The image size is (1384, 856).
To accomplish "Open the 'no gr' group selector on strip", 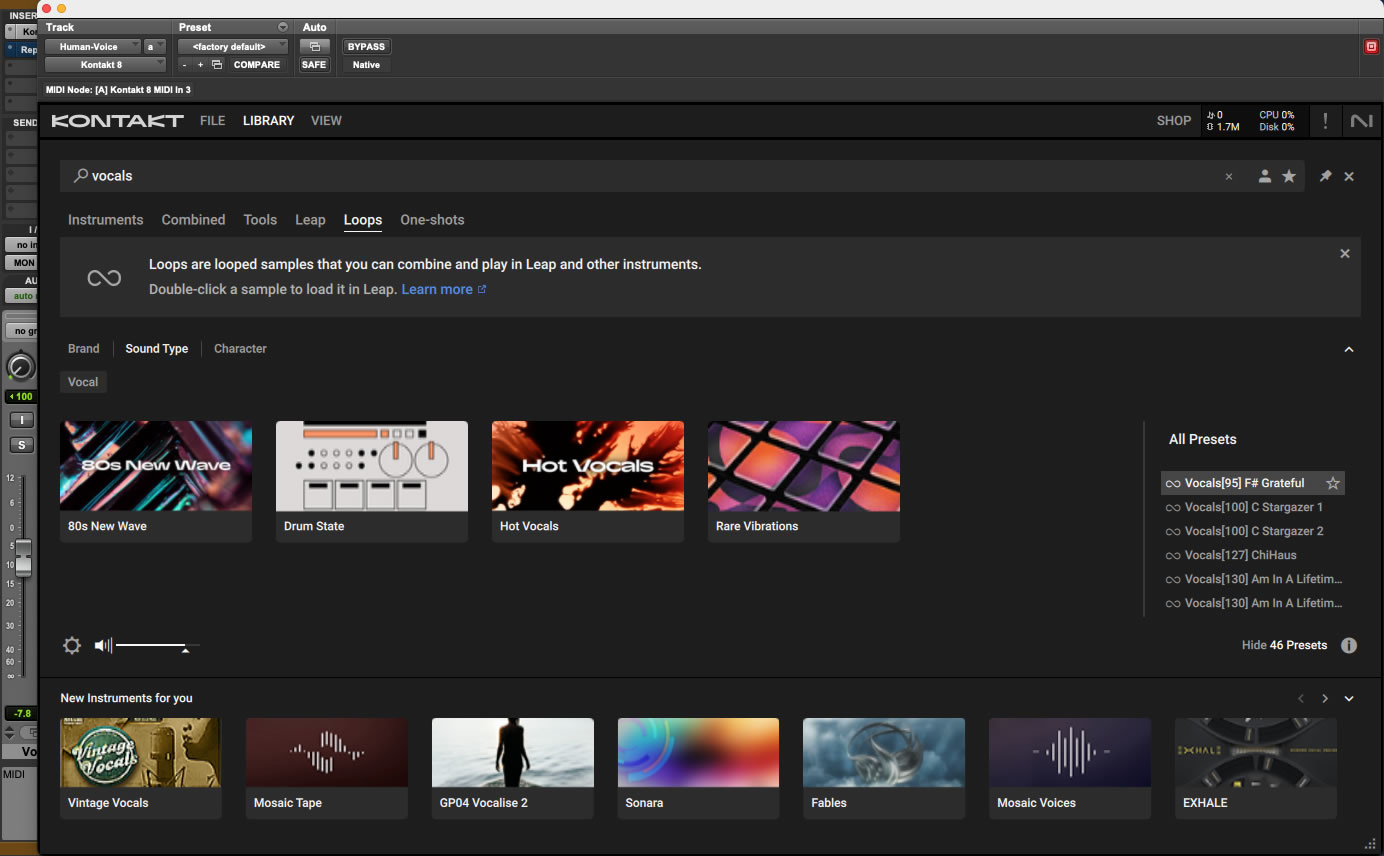I will click(x=21, y=331).
